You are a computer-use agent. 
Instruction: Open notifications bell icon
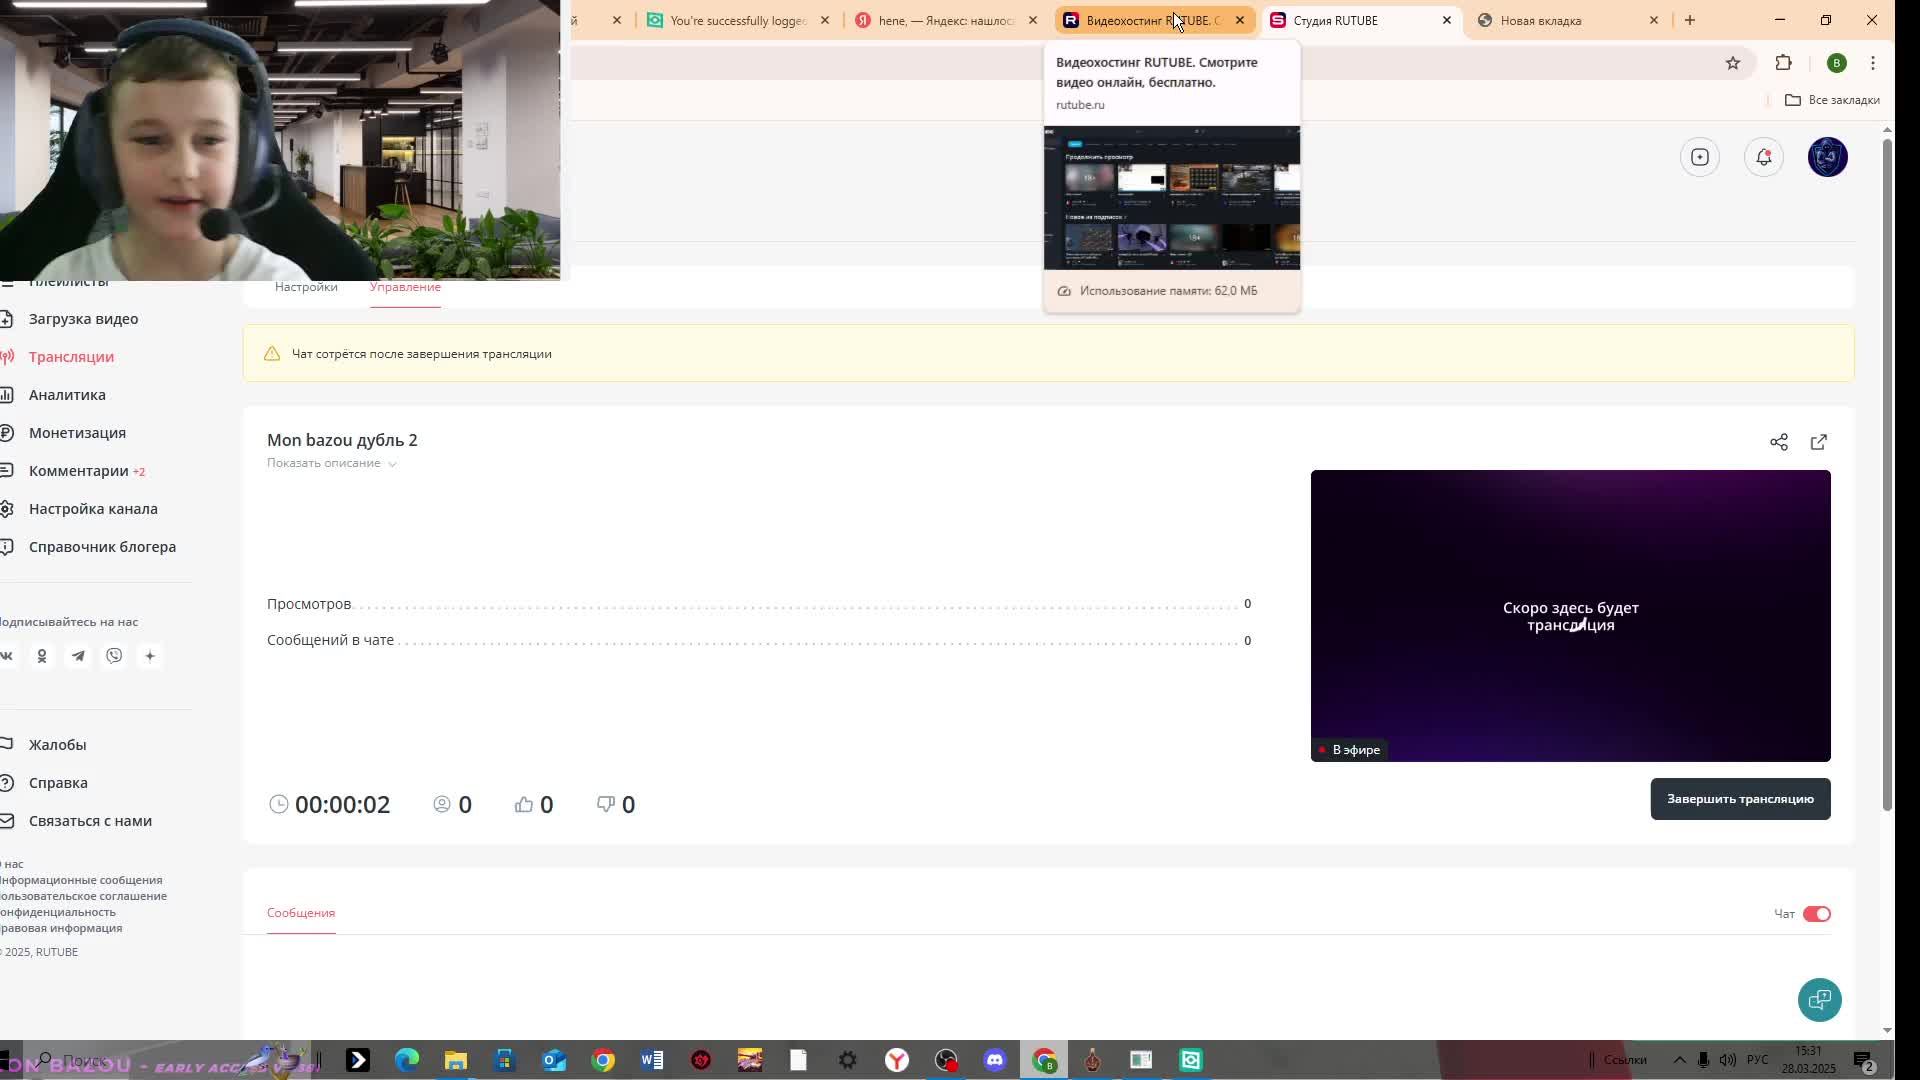1764,157
